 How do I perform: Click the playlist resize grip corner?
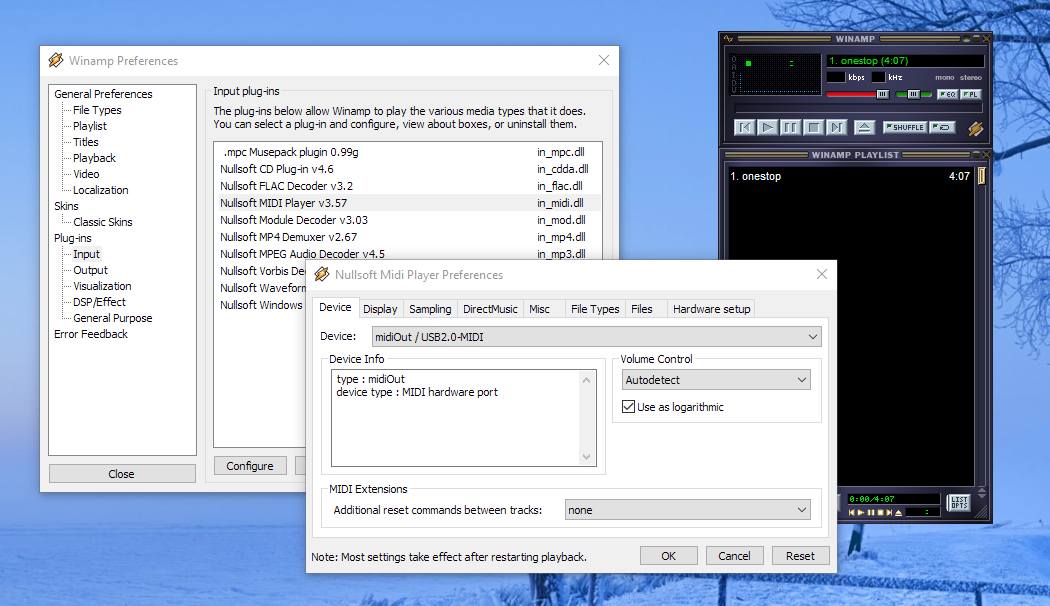pyautogui.click(x=982, y=512)
